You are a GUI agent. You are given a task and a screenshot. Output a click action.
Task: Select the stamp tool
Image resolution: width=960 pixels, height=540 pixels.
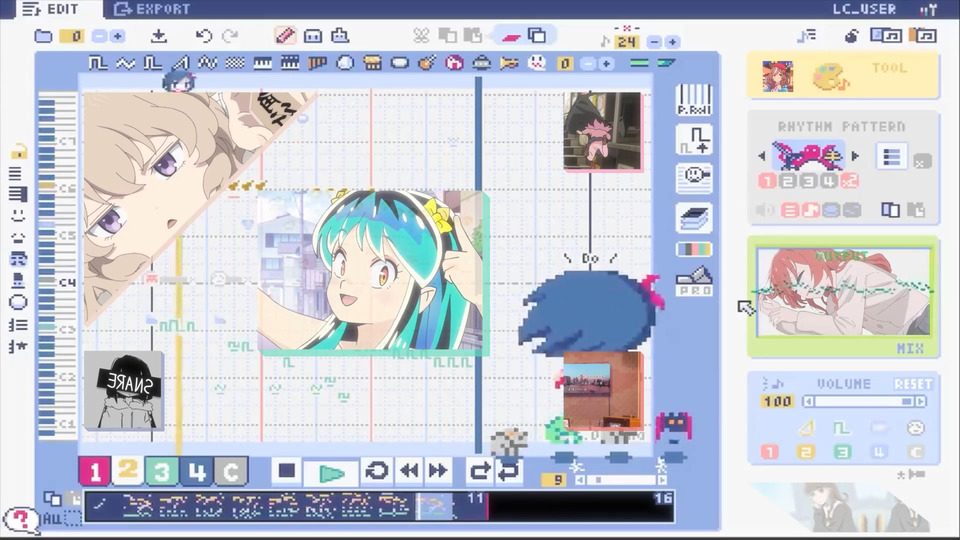click(340, 36)
